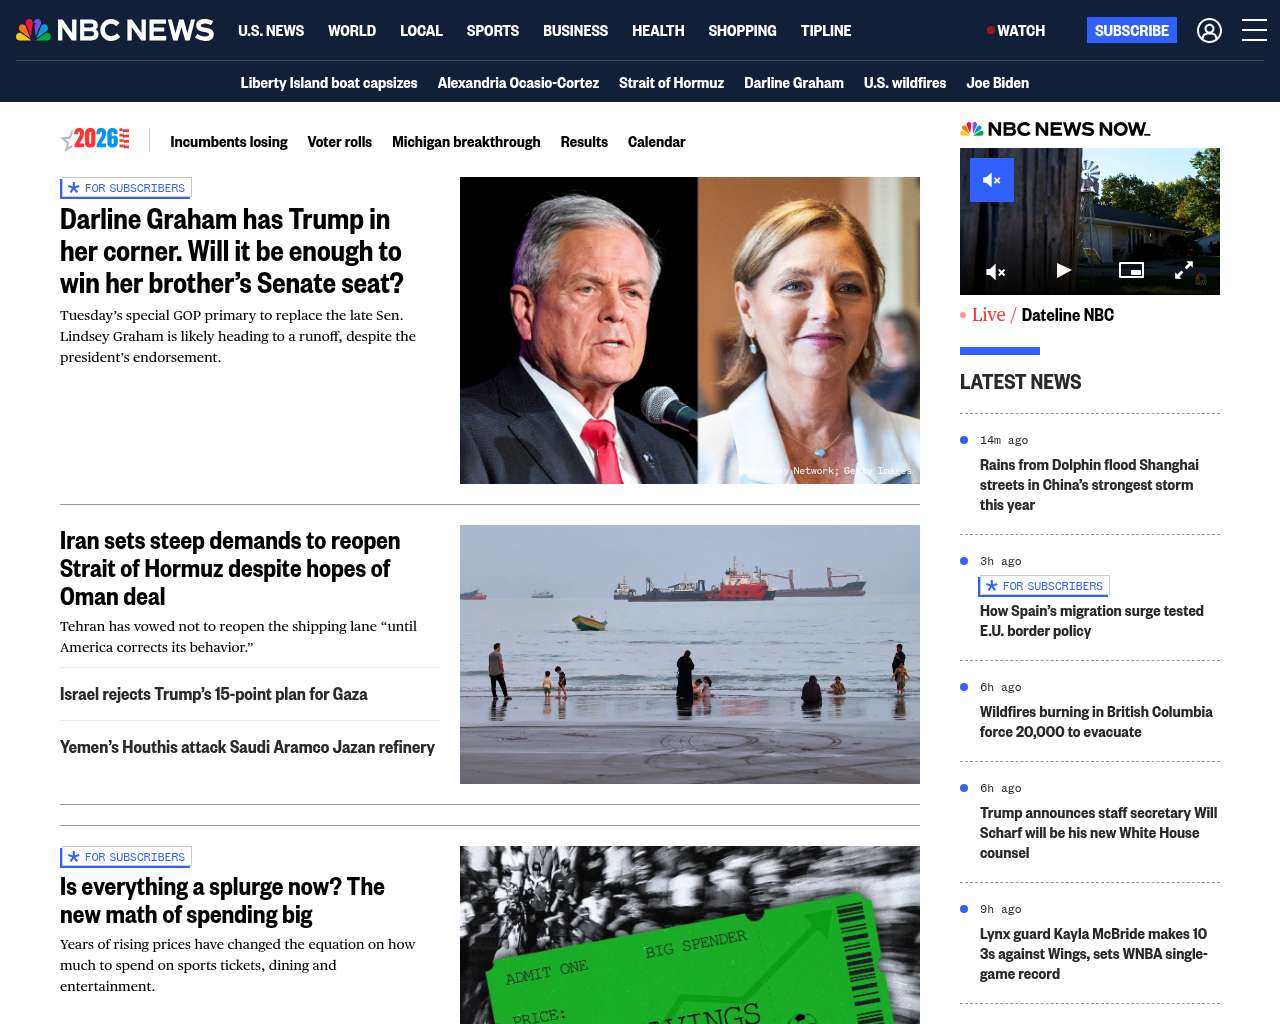Open Strait of Hormuz trending topic

tap(671, 83)
